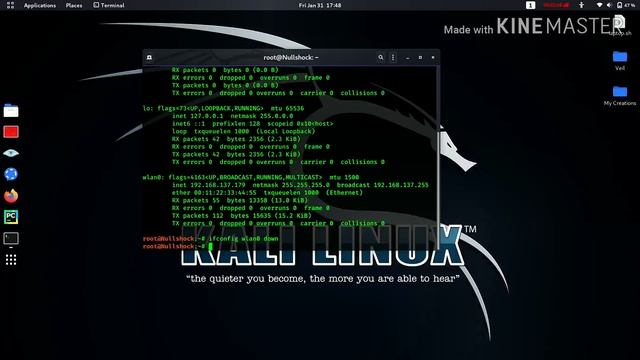Open the terminal hamburger menu
The width and height of the screenshot is (640, 360).
393,58
